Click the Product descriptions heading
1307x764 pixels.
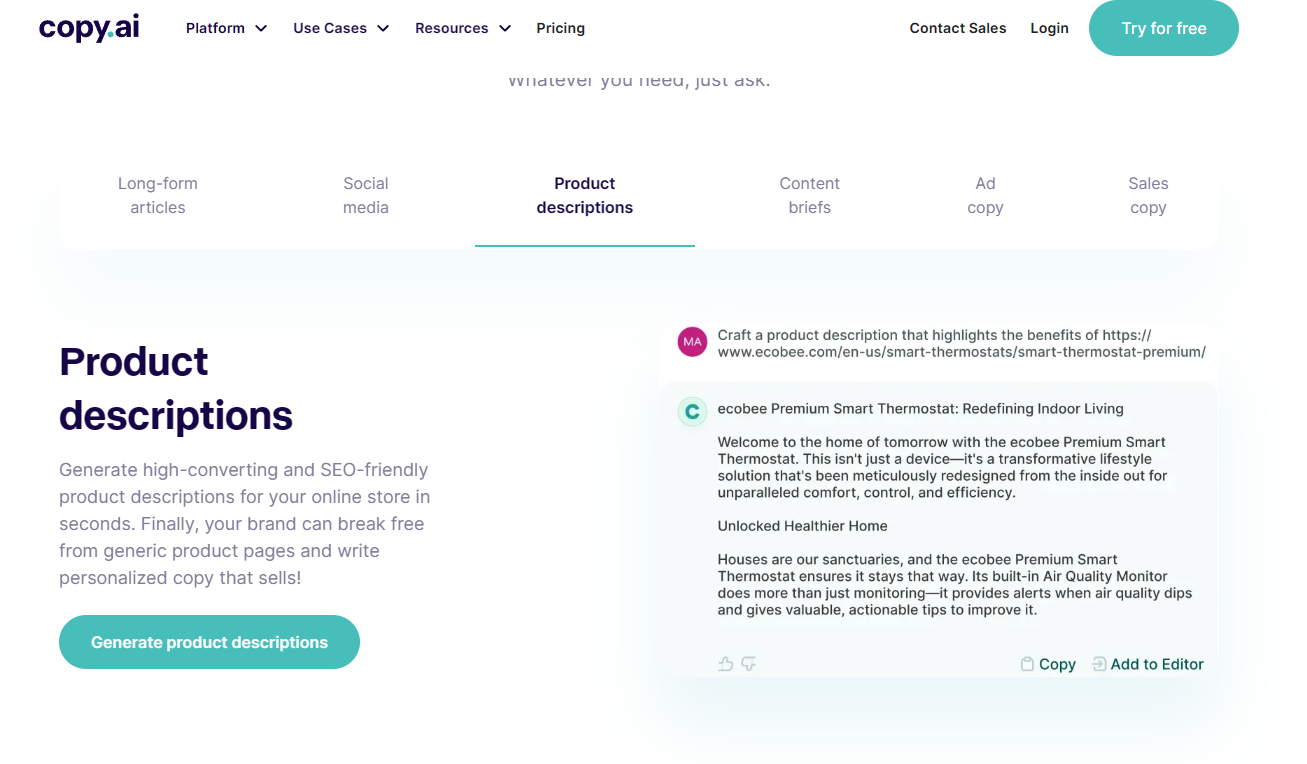176,388
